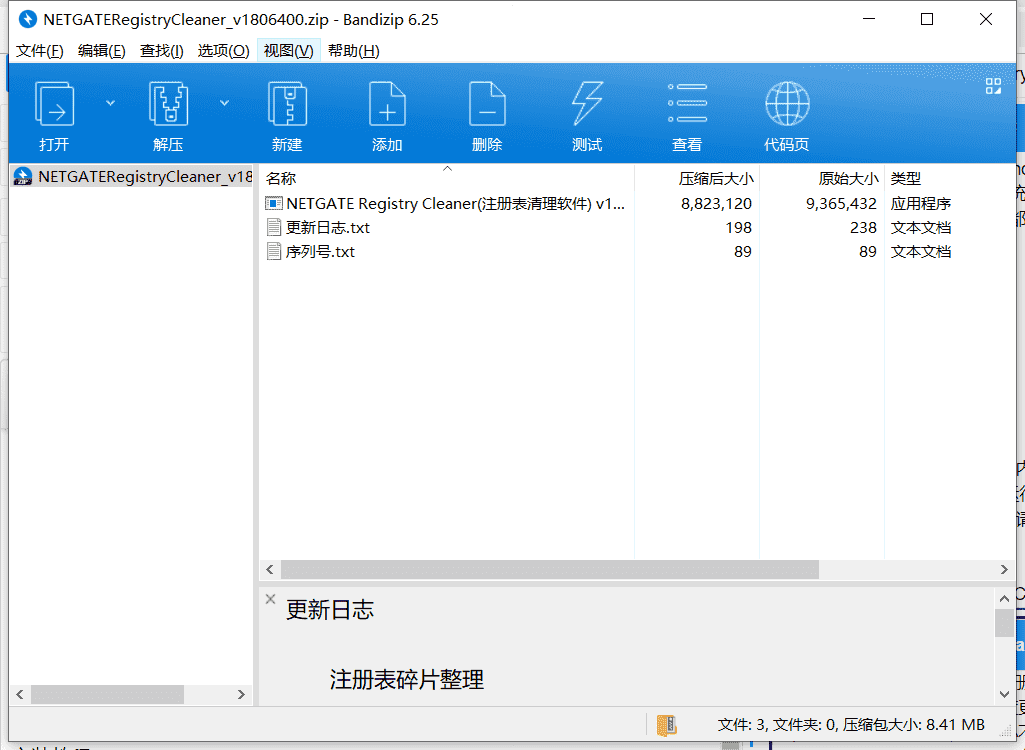This screenshot has height=750, width=1025.
Task: Click the 查看 (View) list icon
Action: 687,103
